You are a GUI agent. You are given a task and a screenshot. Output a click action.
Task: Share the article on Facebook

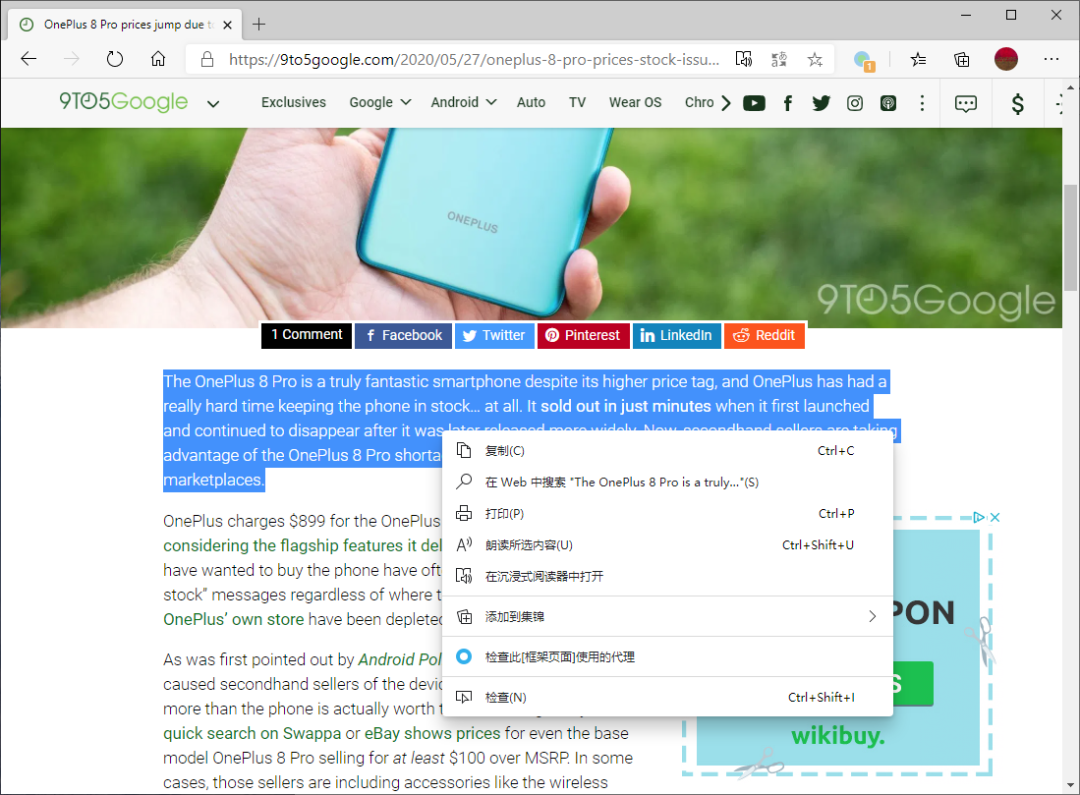(404, 335)
